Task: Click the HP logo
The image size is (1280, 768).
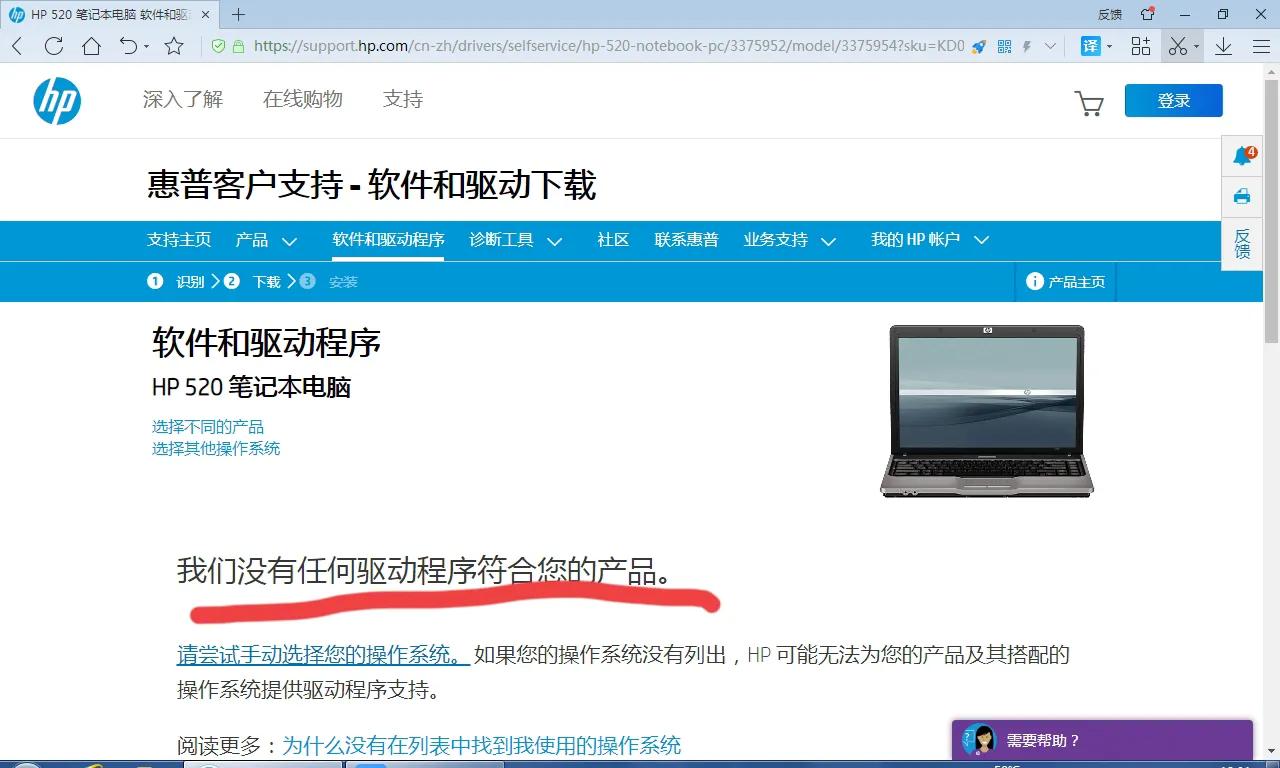Action: [57, 100]
